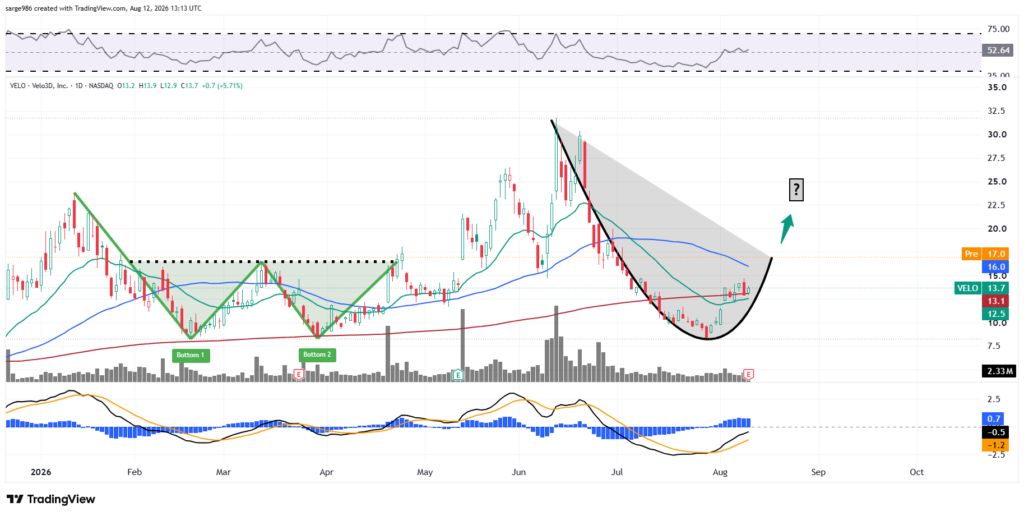Click the 25.0 price axis label
Screen dimensions: 1024x516
[x=997, y=182]
